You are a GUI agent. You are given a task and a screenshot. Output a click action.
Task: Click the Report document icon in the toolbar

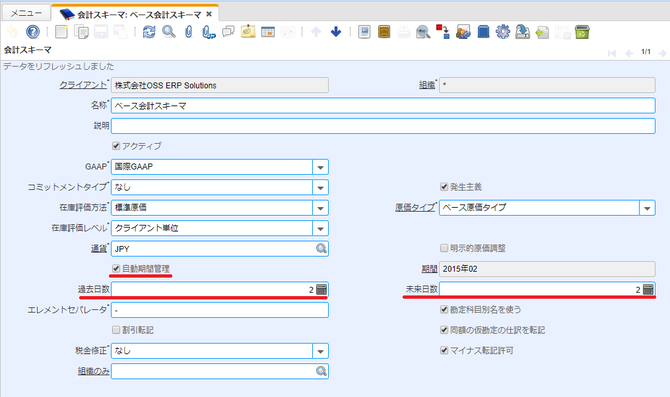click(364, 32)
